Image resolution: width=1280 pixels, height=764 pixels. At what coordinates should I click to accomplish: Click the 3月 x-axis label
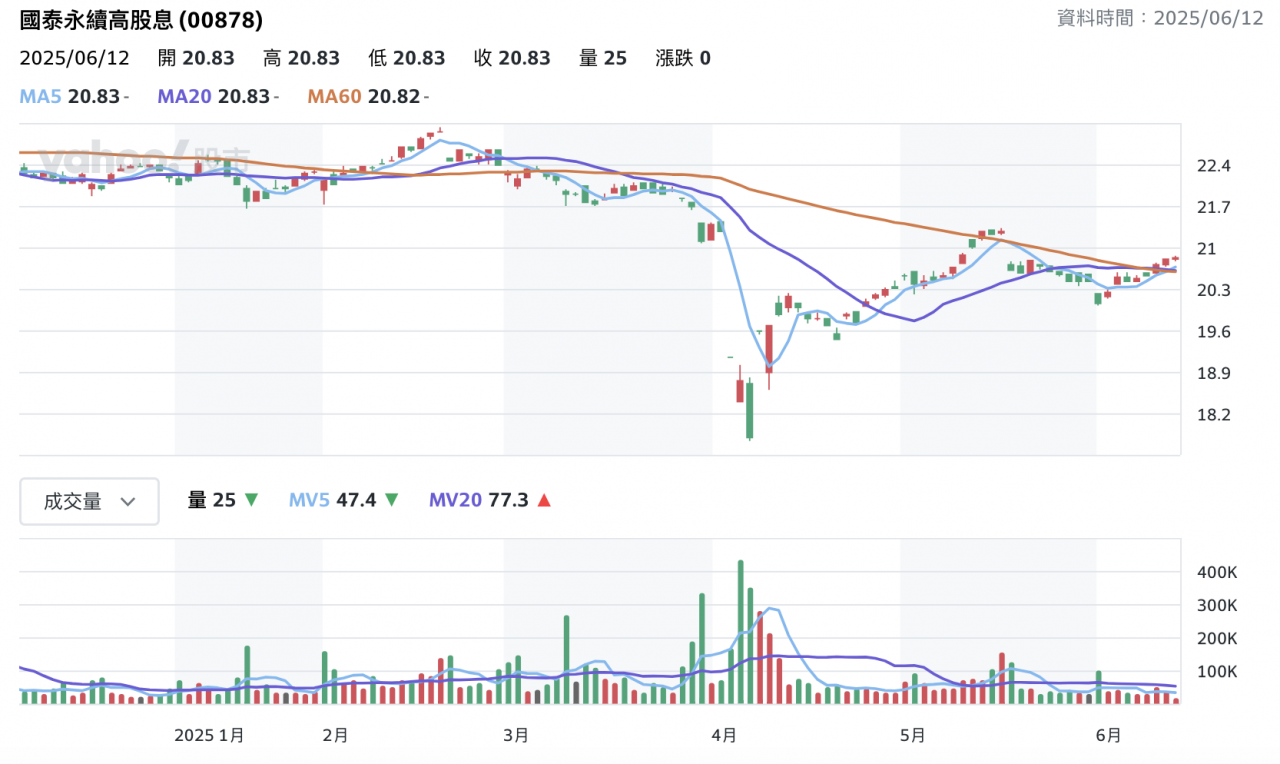[516, 735]
